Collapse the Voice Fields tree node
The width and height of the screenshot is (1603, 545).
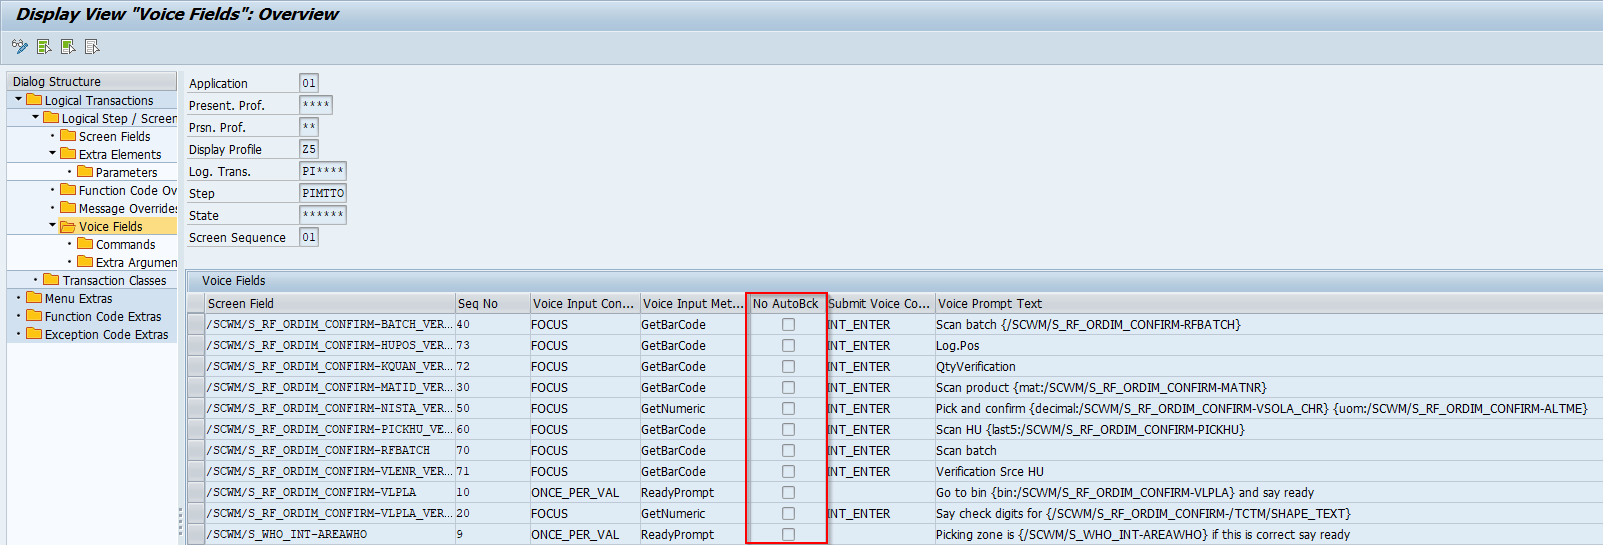[x=53, y=226]
